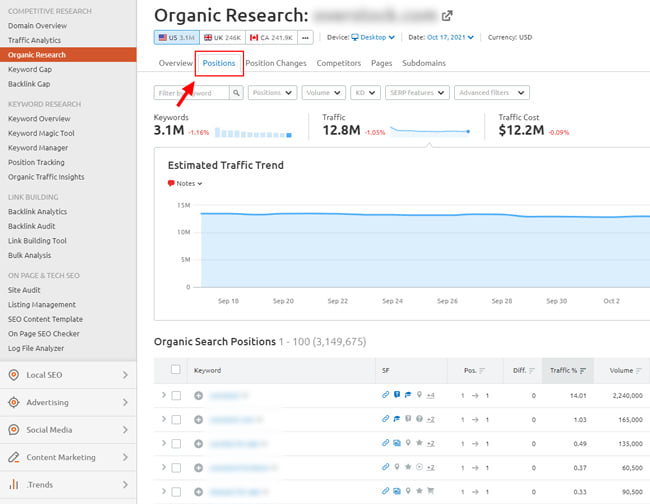Expand the Notes dropdown
The height and width of the screenshot is (504, 650).
[x=185, y=183]
